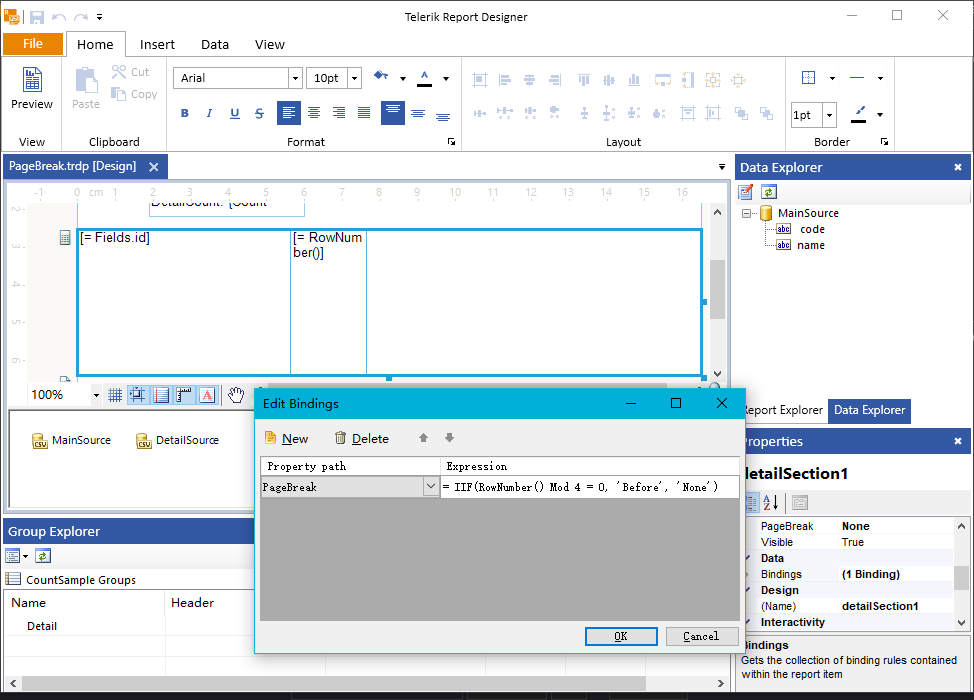This screenshot has width=974, height=700.
Task: Select the code field in Data Explorer
Action: (x=812, y=229)
